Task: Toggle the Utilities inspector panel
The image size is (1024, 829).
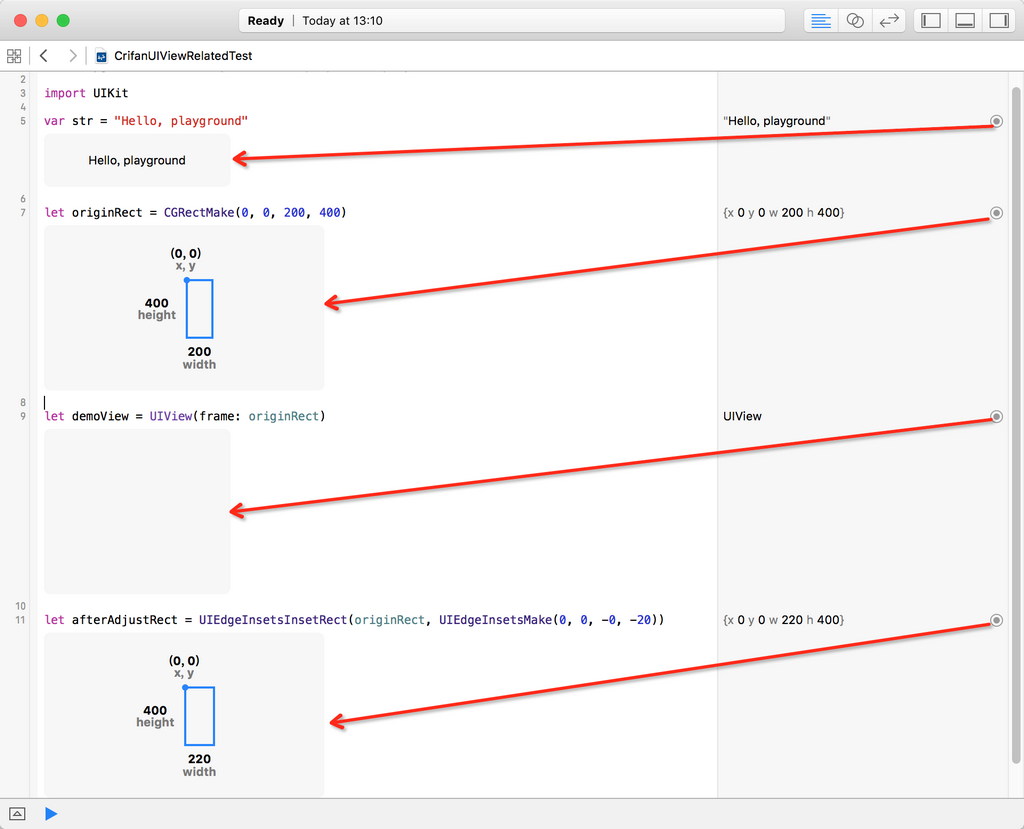Action: click(x=999, y=21)
